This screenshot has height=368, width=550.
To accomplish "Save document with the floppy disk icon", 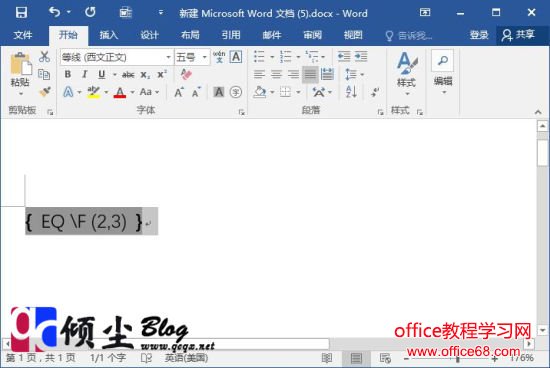I will click(21, 13).
